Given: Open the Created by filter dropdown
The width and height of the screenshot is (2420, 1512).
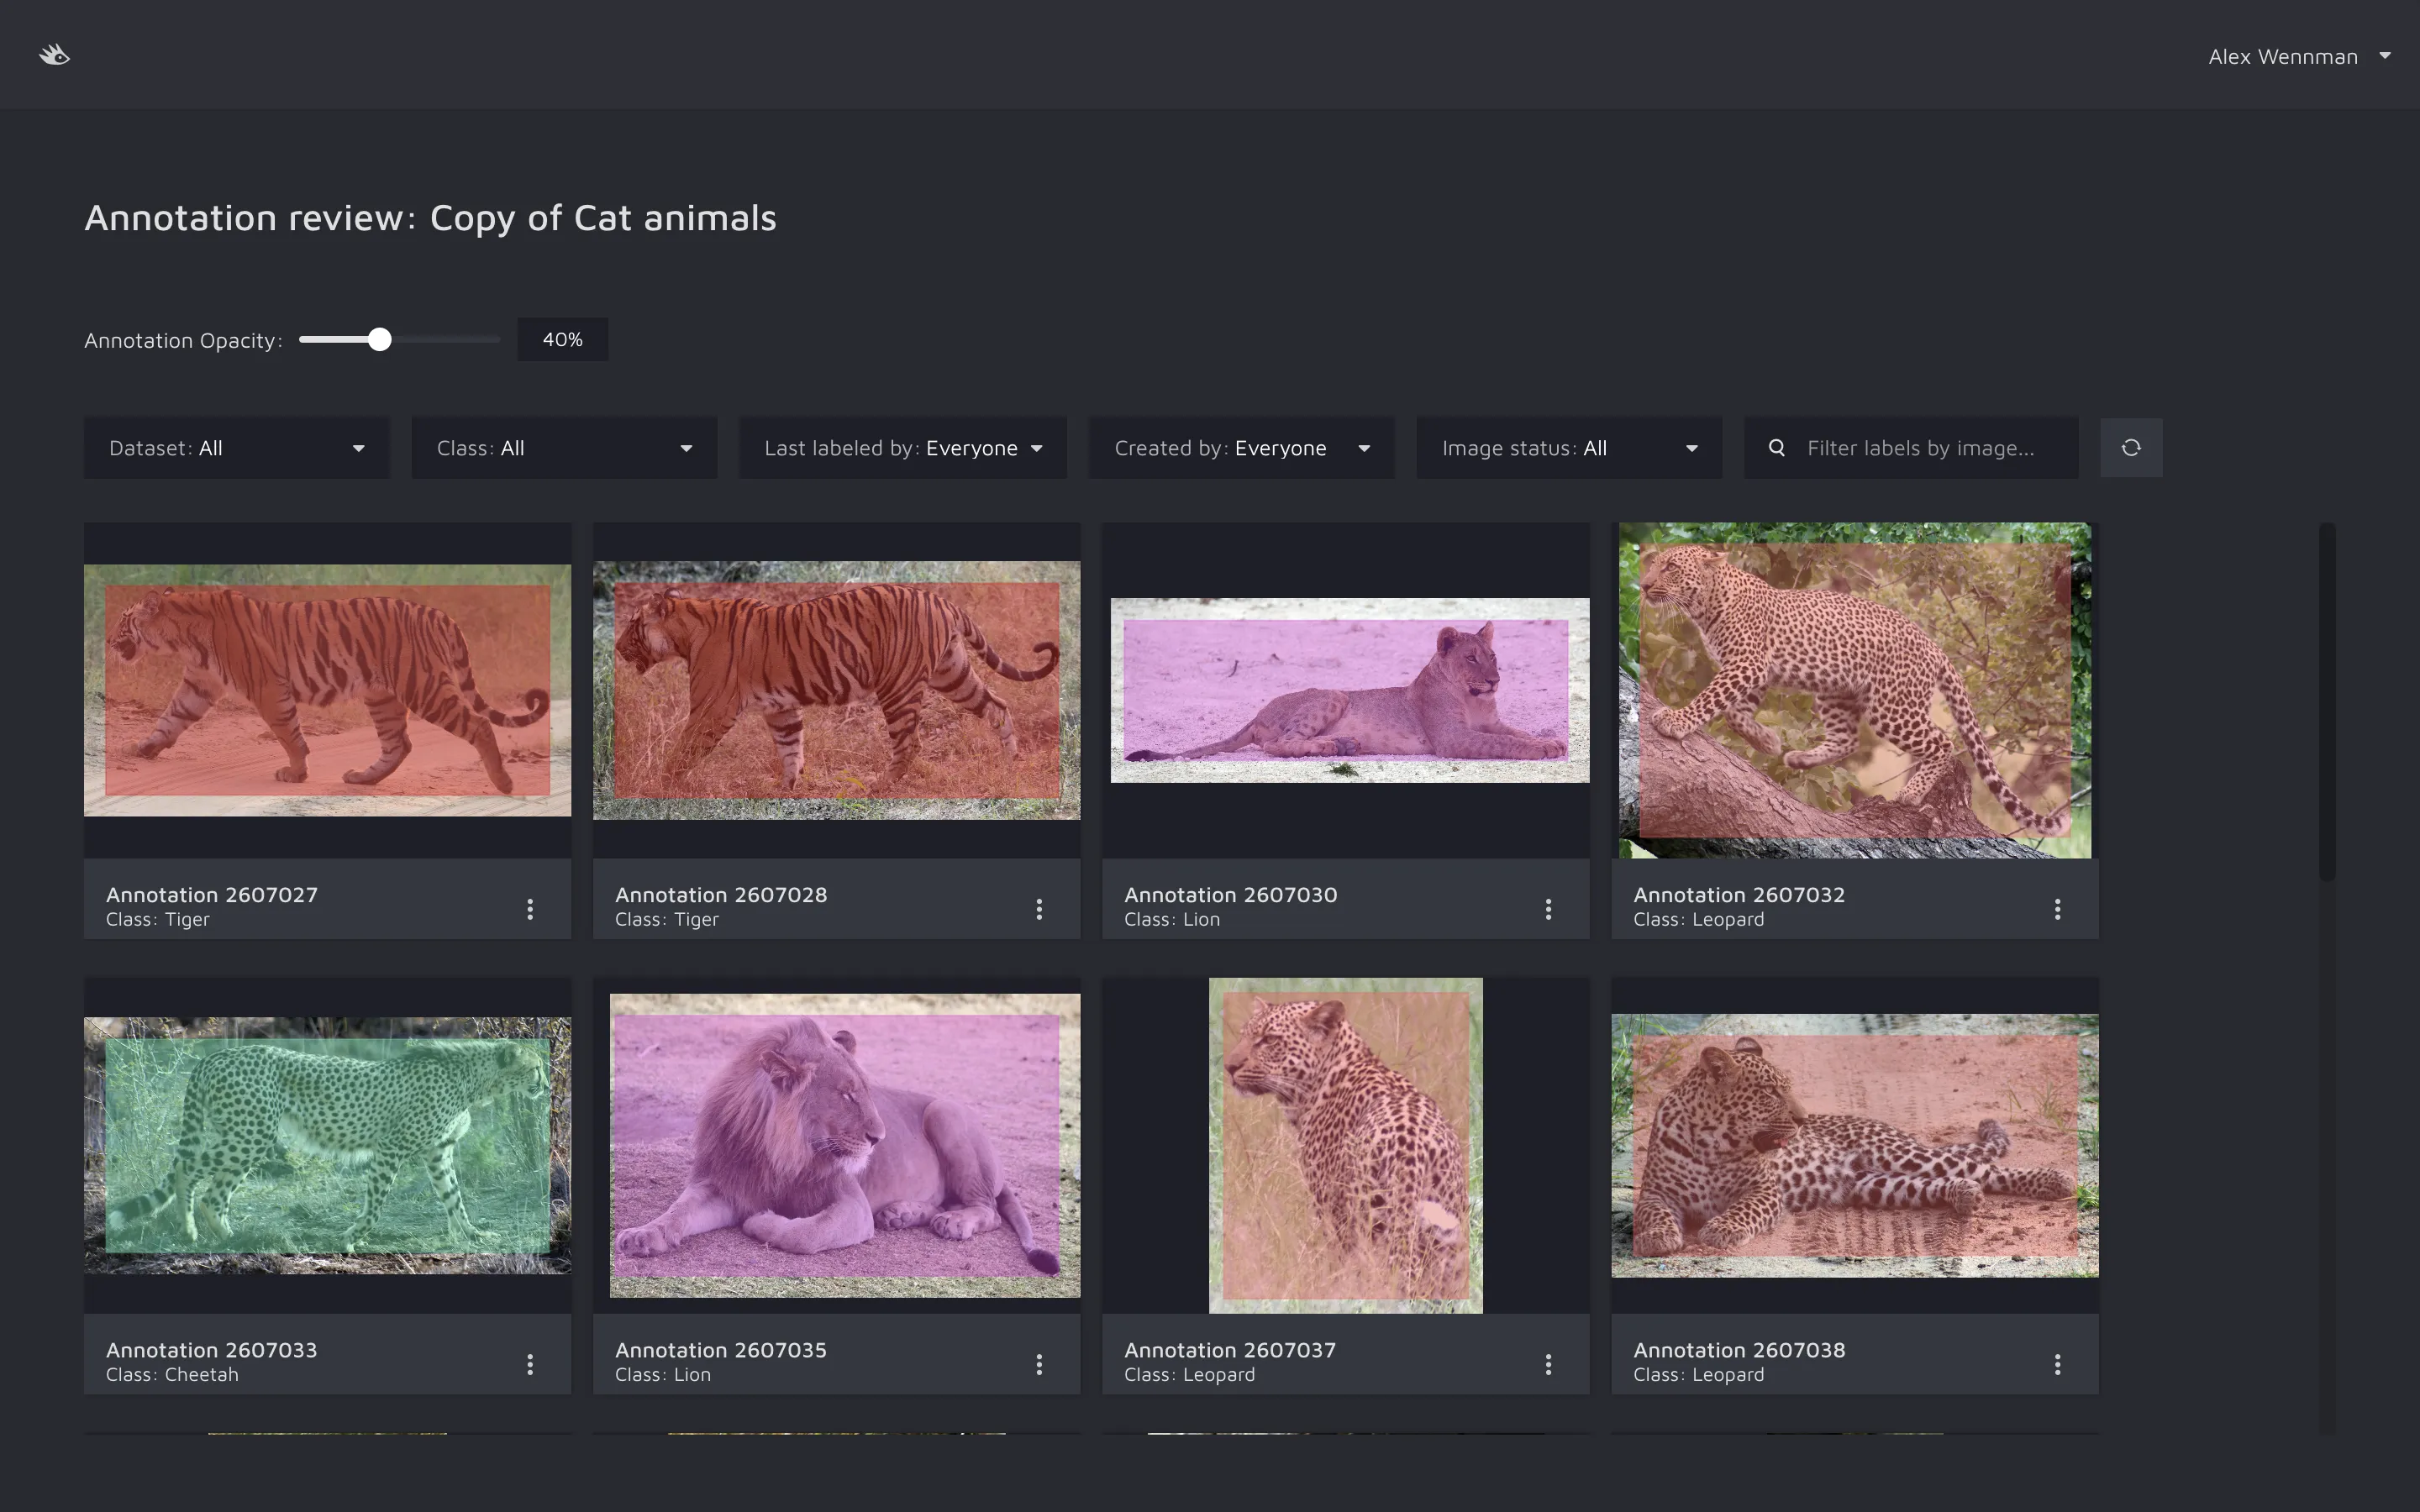Looking at the screenshot, I should [x=1241, y=448].
